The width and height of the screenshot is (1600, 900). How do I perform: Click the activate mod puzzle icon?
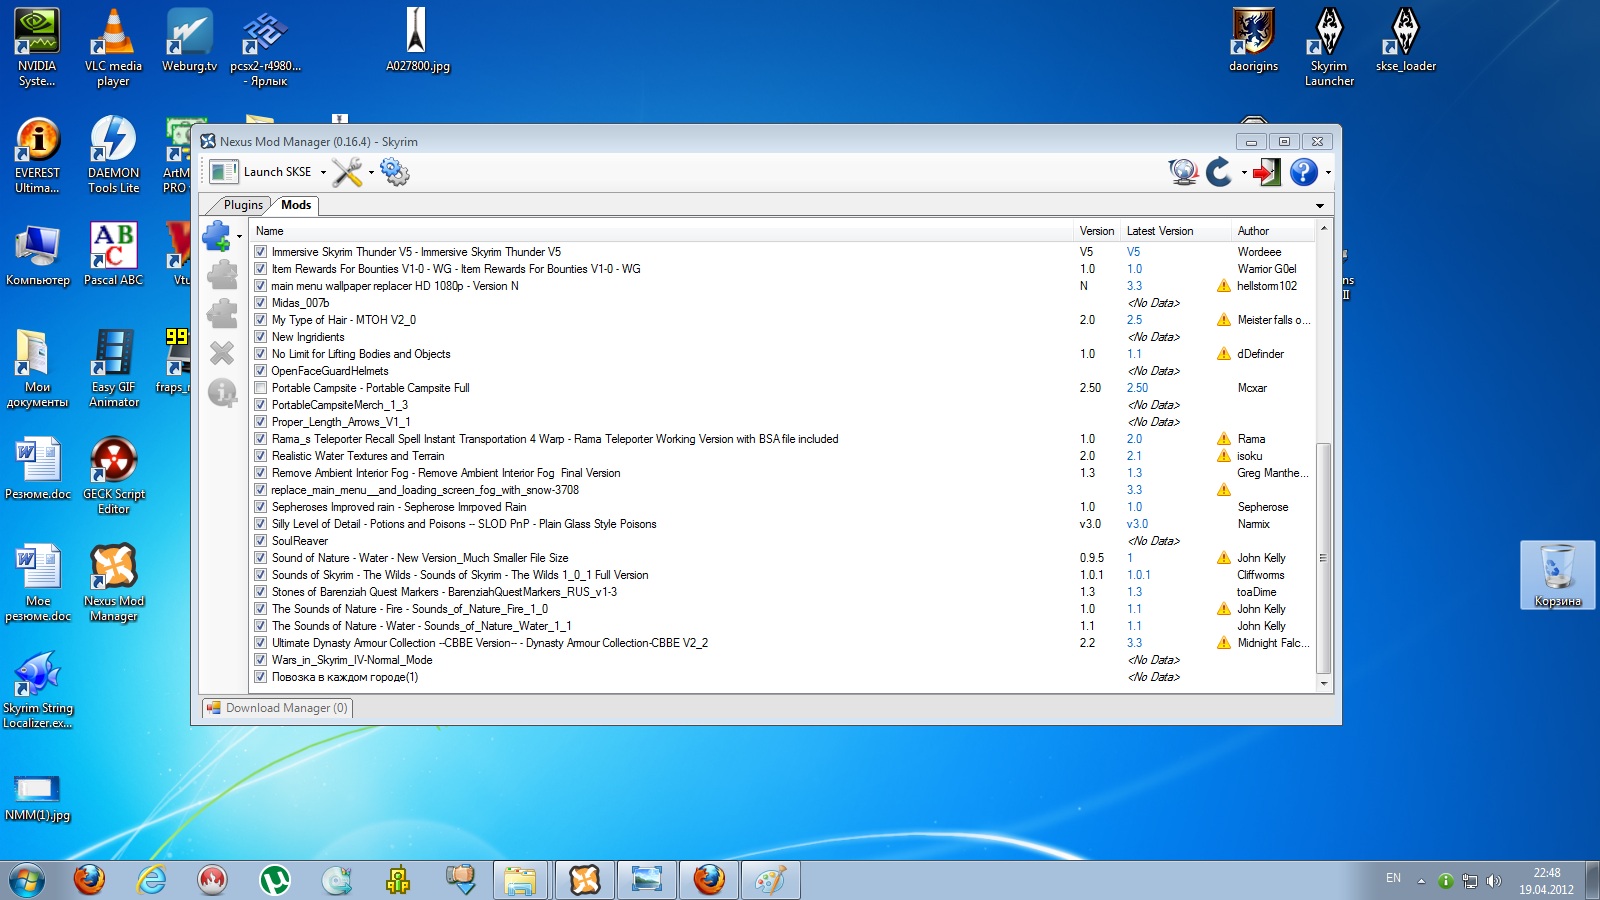222,275
